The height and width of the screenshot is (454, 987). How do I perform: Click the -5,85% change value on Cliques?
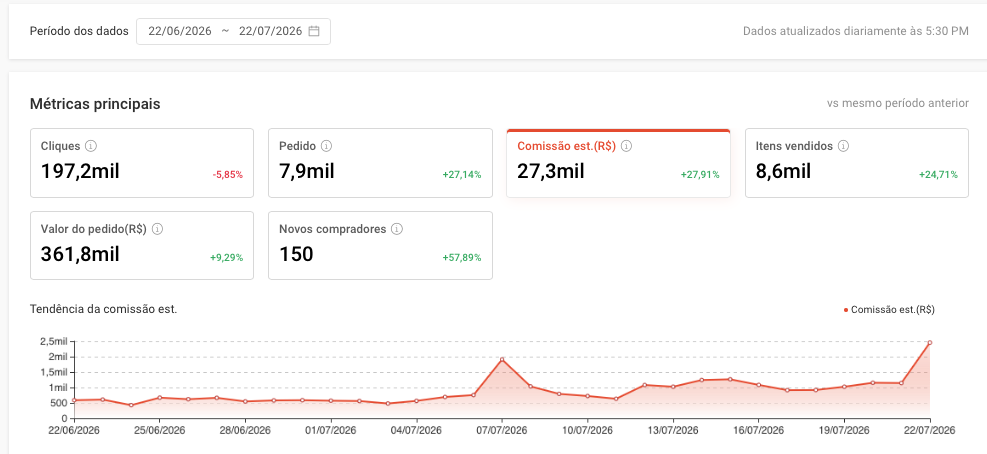[227, 174]
